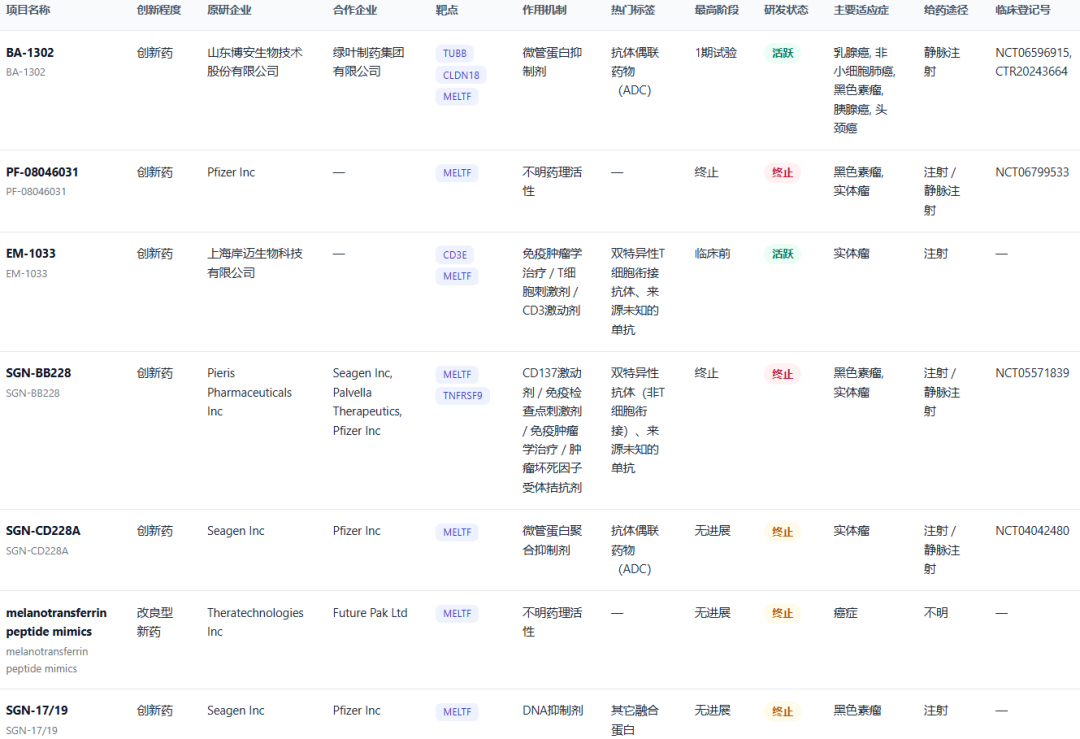
Task: Select Pfizer Inc originator in PF-08046031 row
Action: (x=231, y=172)
